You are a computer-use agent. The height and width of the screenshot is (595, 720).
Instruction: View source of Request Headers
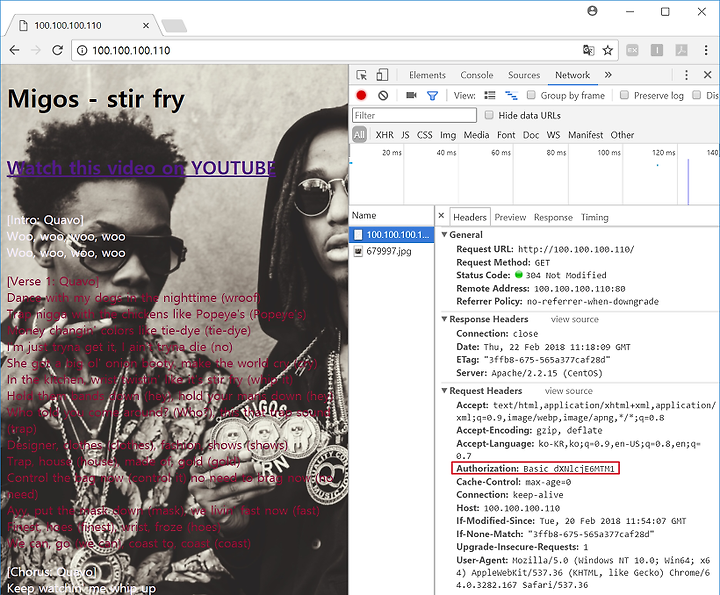[x=568, y=391]
